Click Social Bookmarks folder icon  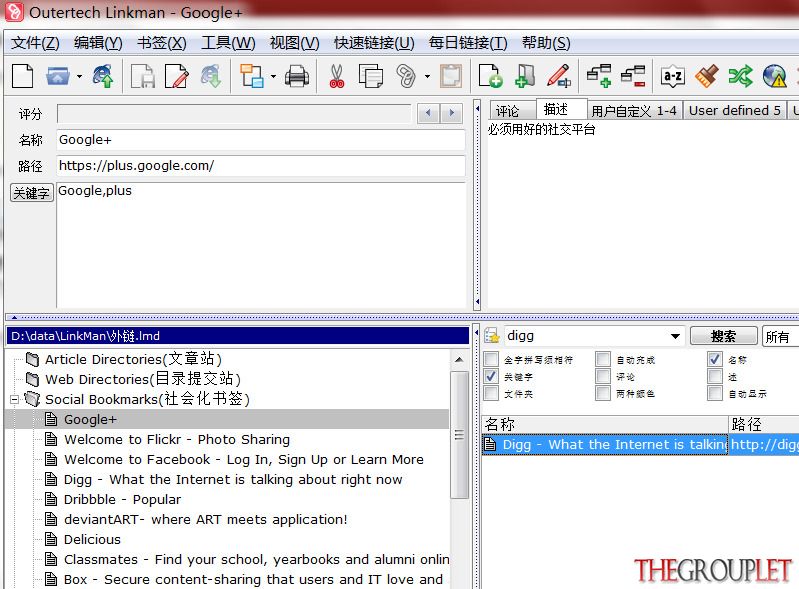tap(33, 399)
